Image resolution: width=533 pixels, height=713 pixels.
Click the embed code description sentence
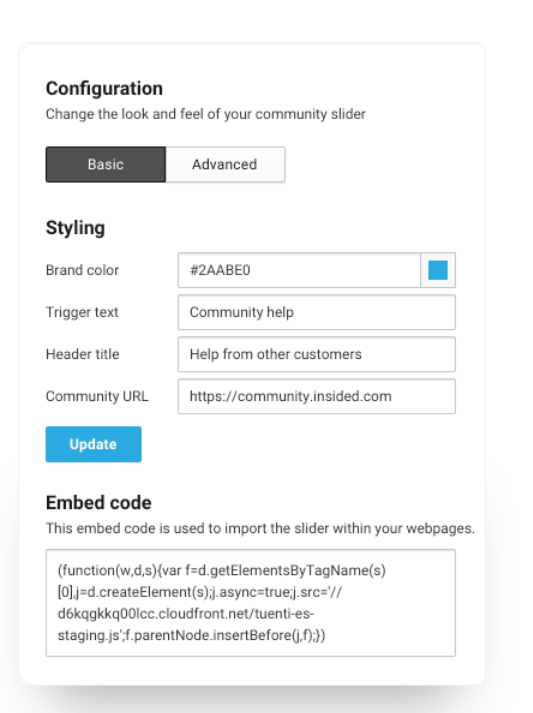click(x=260, y=528)
